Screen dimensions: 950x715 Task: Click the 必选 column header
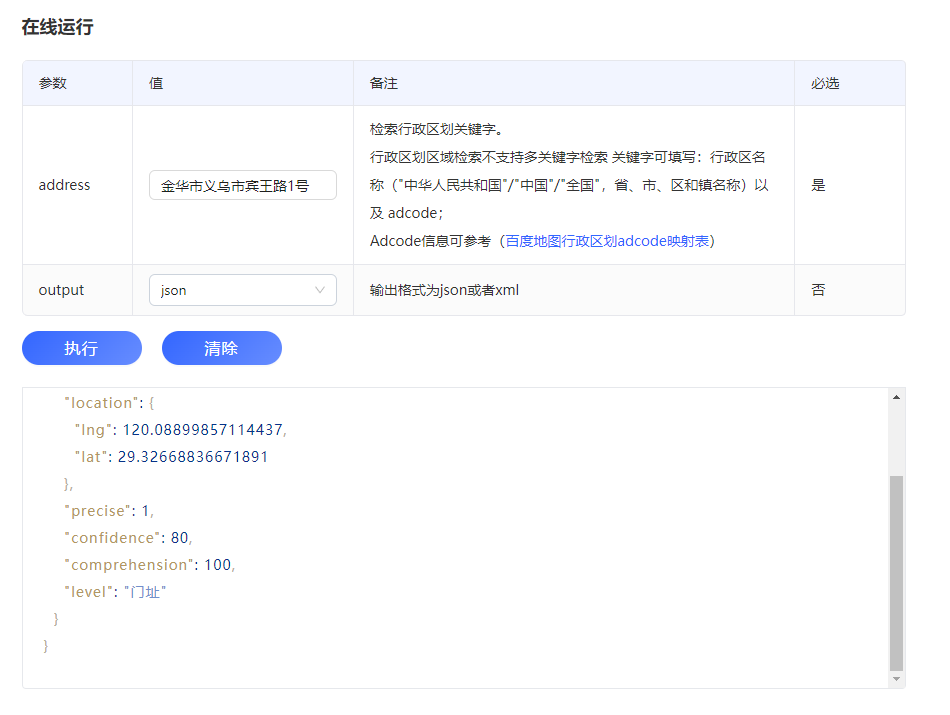(825, 83)
